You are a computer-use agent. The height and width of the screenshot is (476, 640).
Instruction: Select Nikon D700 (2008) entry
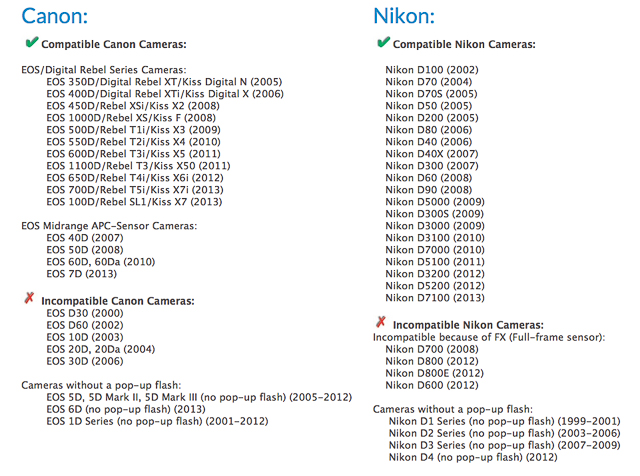coord(432,349)
